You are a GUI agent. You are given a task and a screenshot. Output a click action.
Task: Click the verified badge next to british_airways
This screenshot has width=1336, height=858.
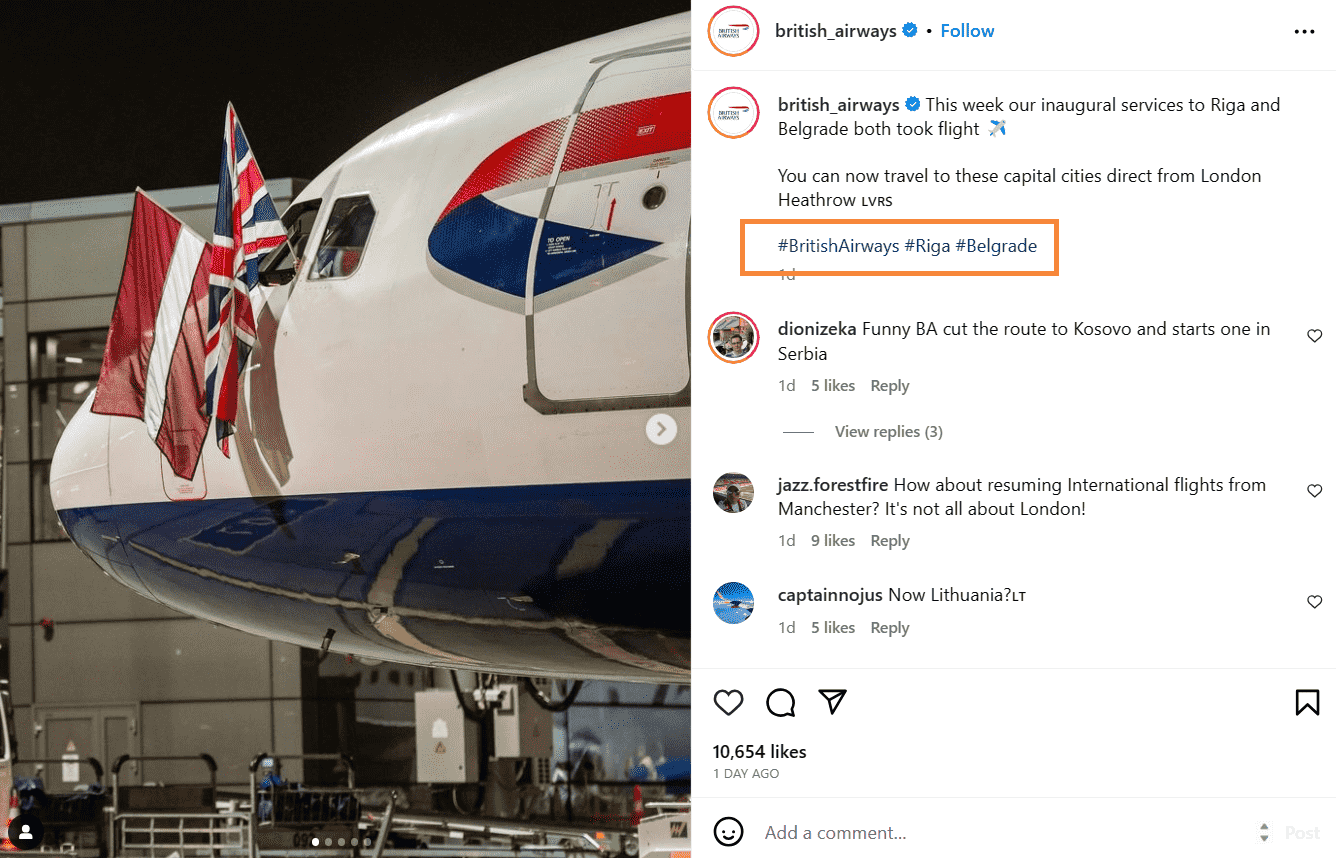tap(909, 30)
